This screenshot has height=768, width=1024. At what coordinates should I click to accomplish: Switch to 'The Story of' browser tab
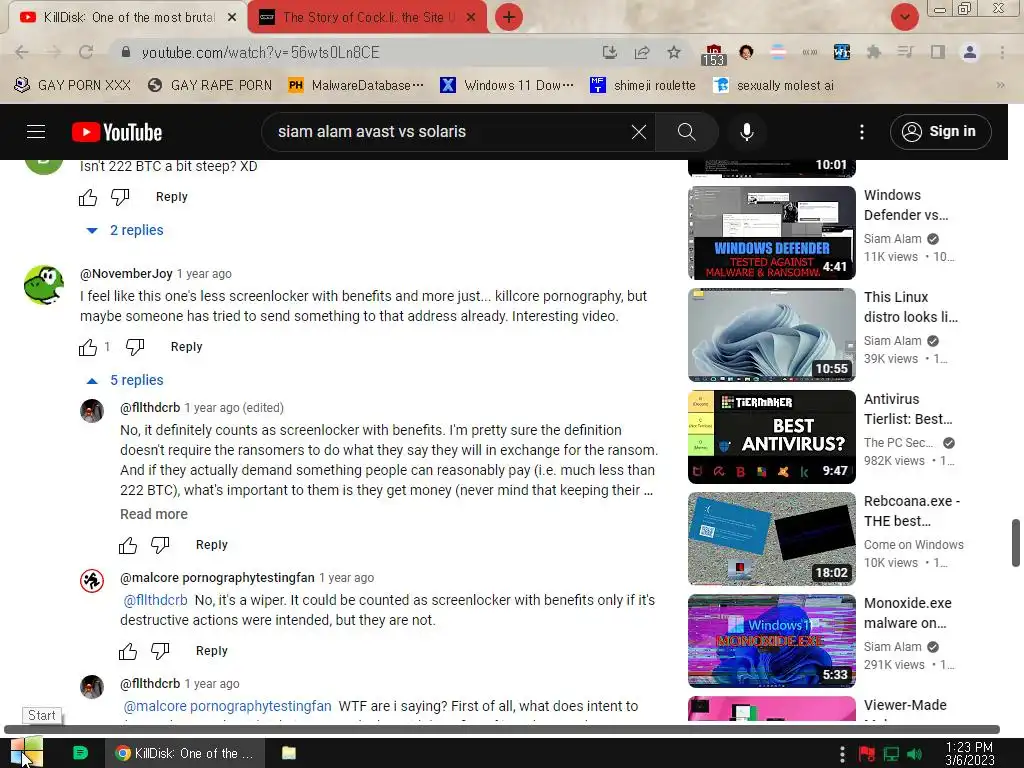pyautogui.click(x=368, y=18)
